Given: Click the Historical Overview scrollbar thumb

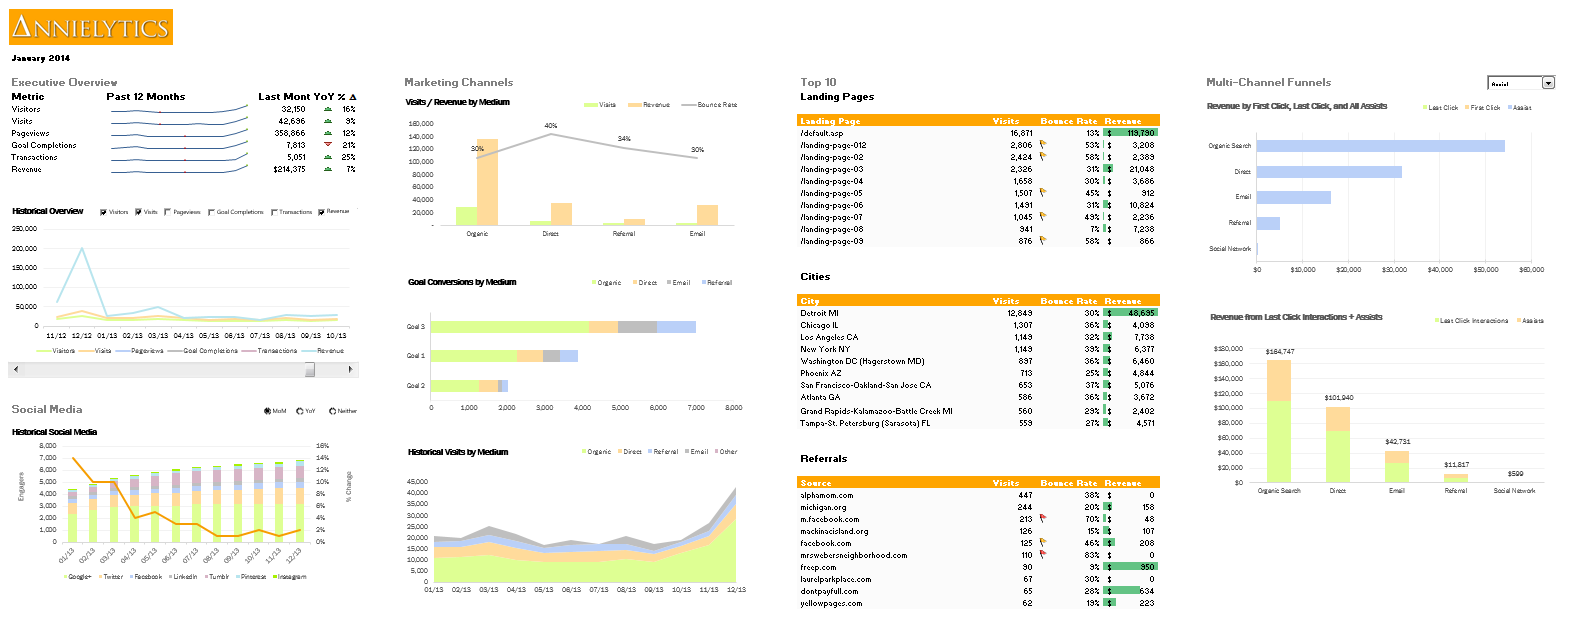Looking at the screenshot, I should pos(310,369).
